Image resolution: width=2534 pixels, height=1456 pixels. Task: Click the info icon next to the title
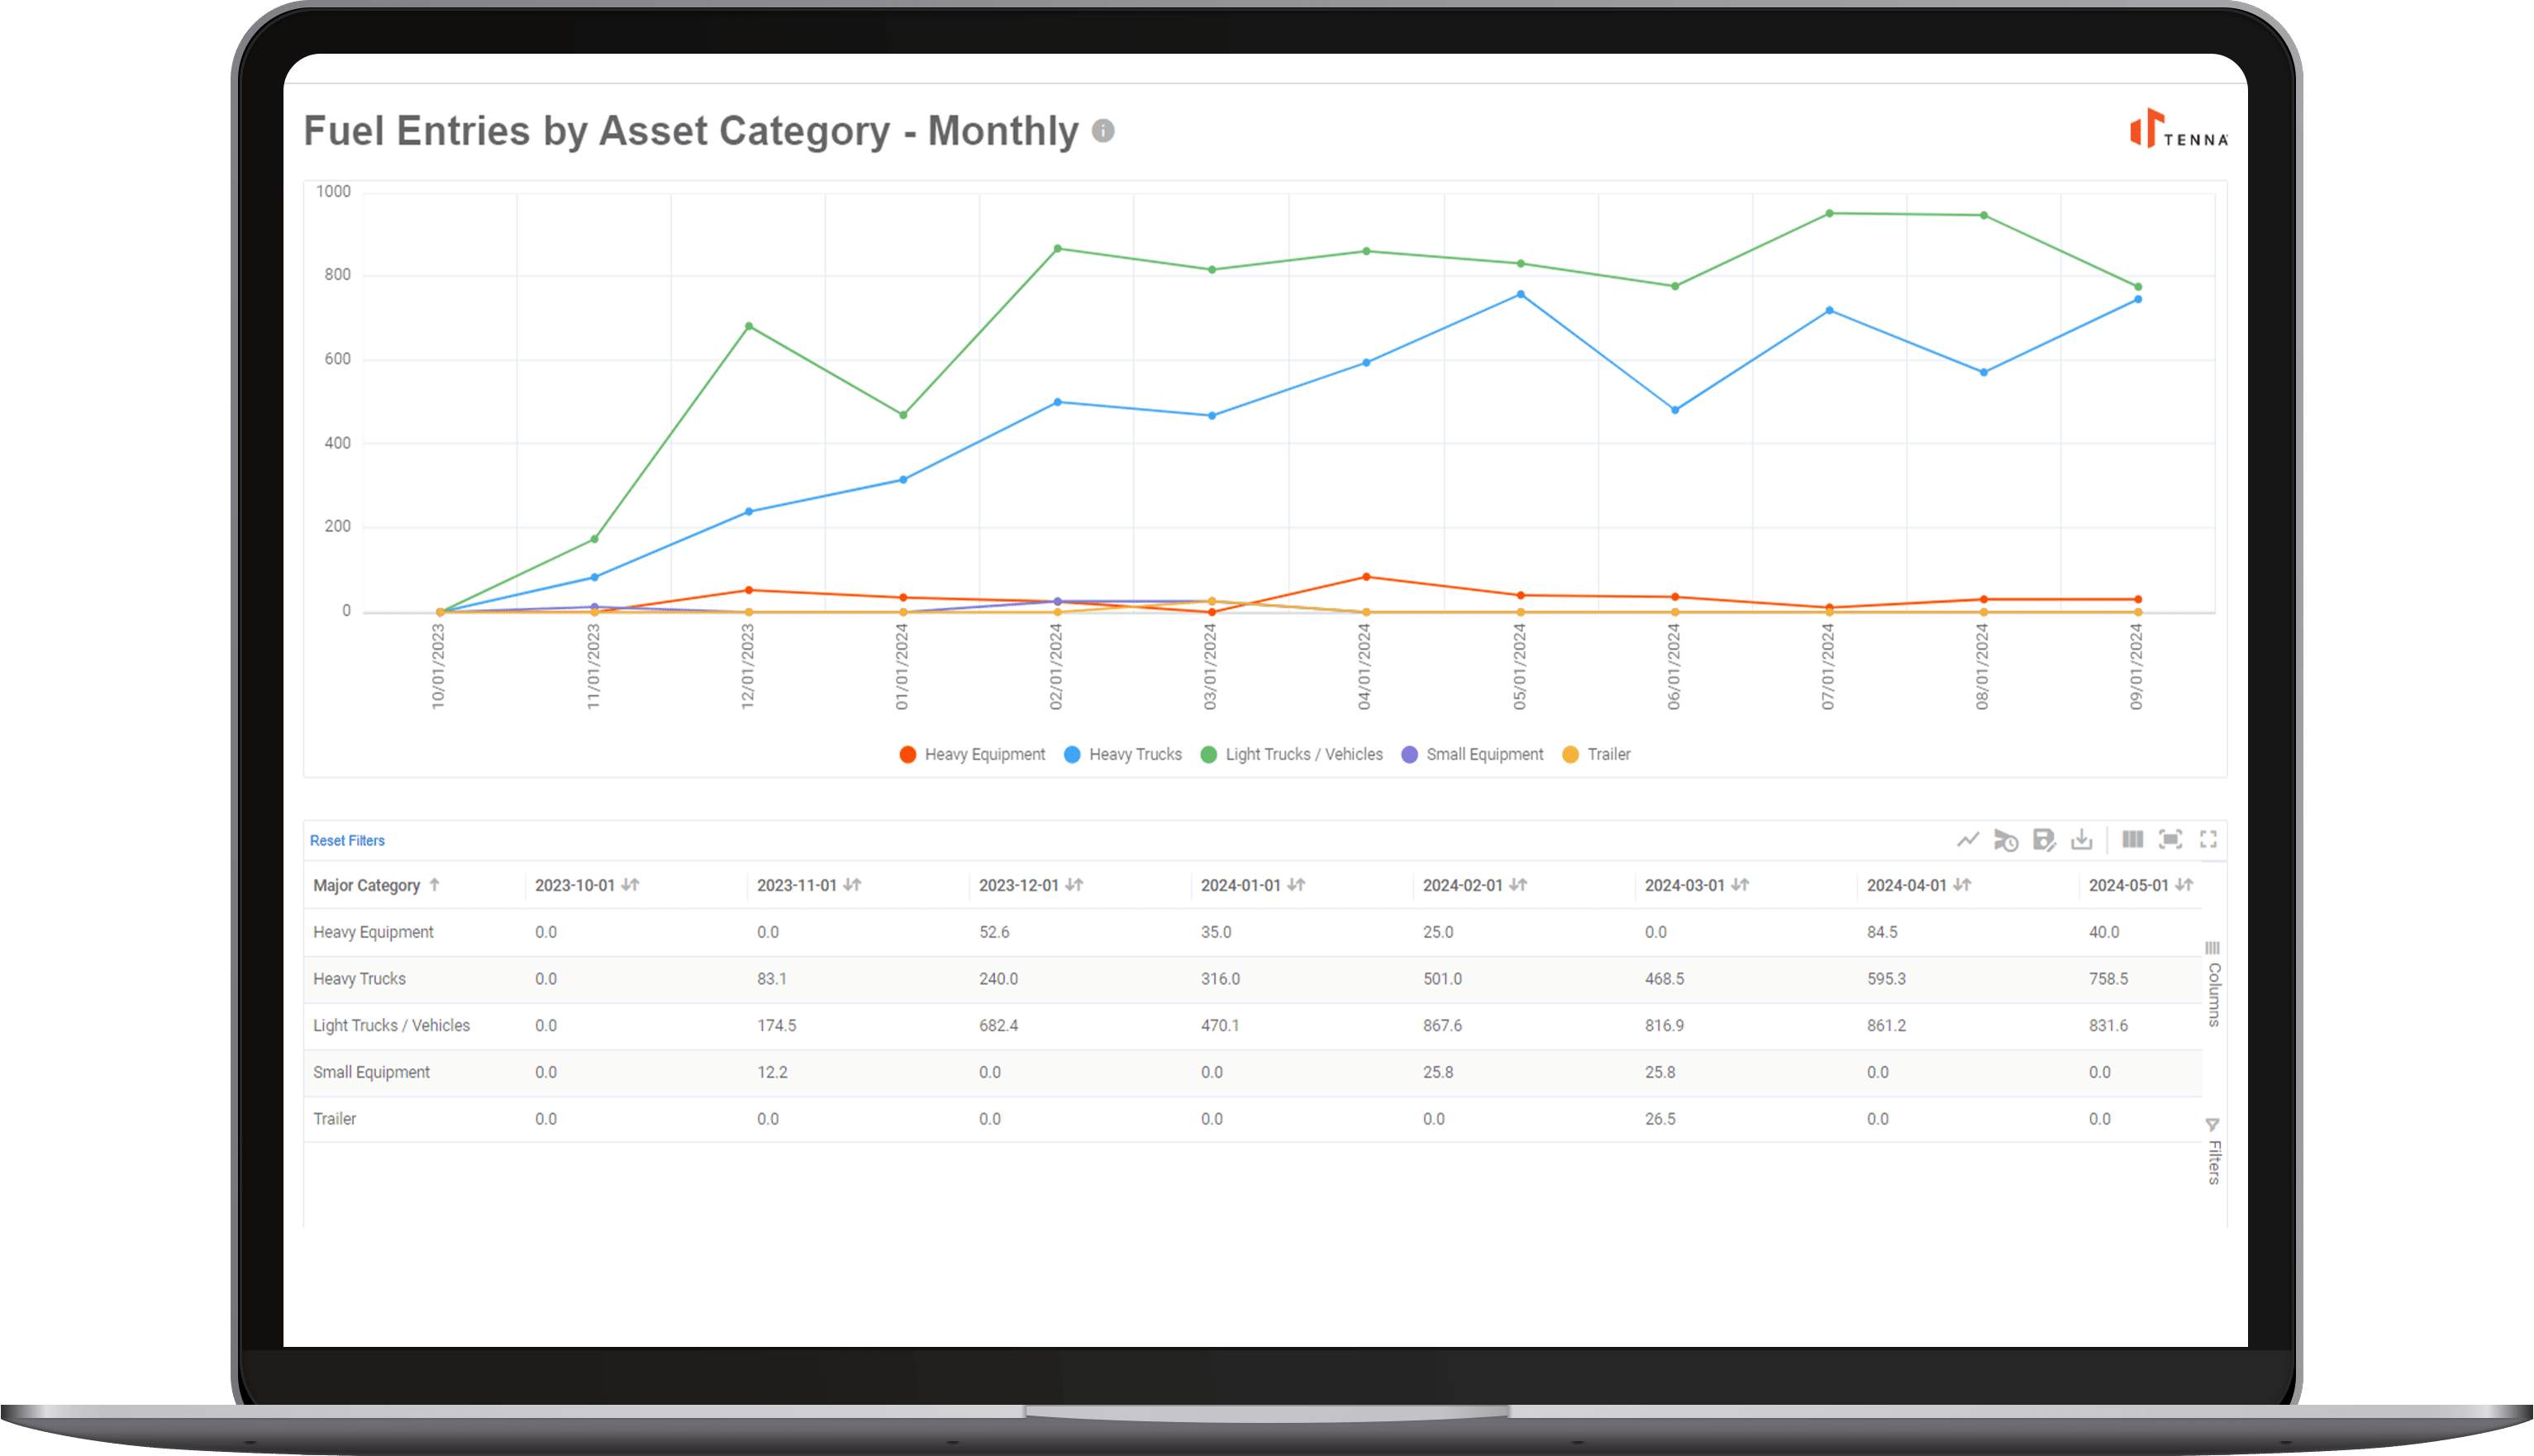1103,131
